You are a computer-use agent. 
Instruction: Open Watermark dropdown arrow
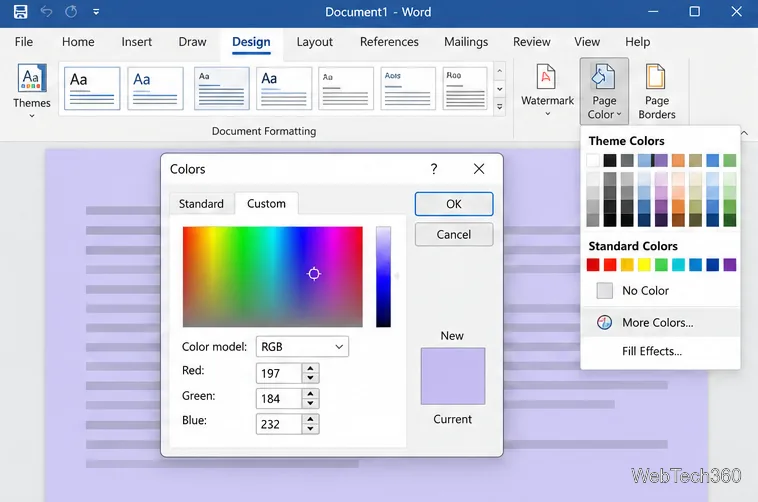click(x=547, y=114)
